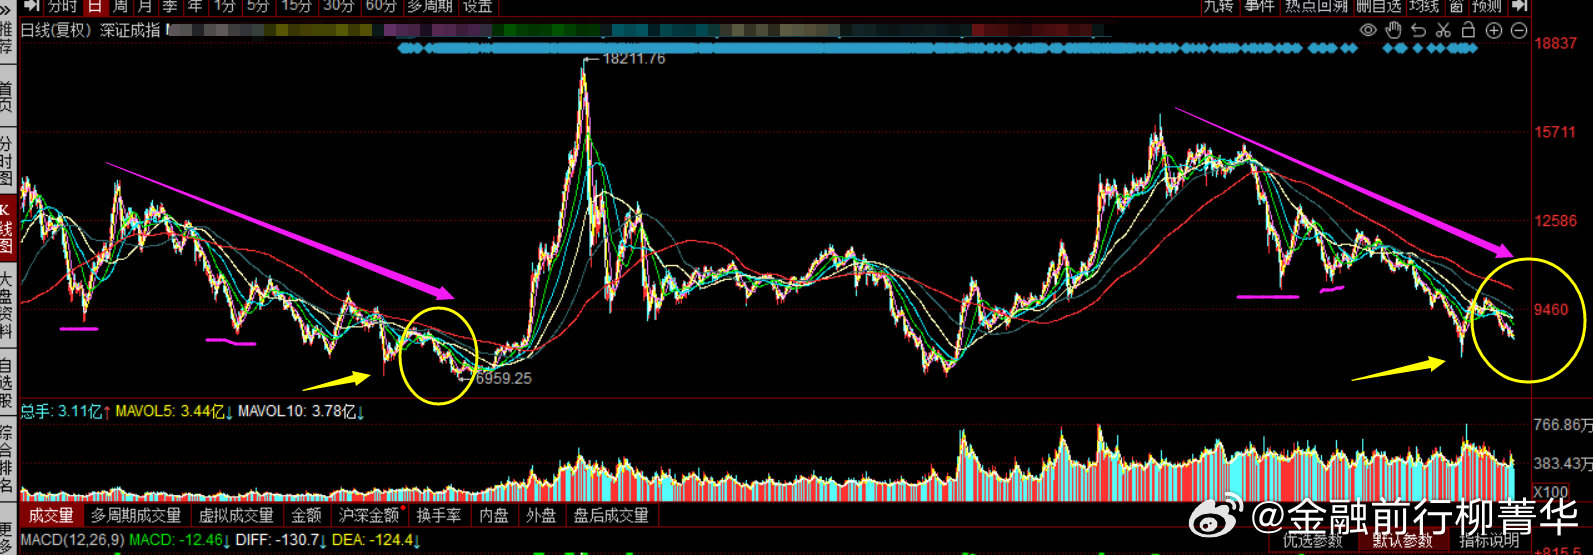Open the 设置 settings menu

(478, 6)
